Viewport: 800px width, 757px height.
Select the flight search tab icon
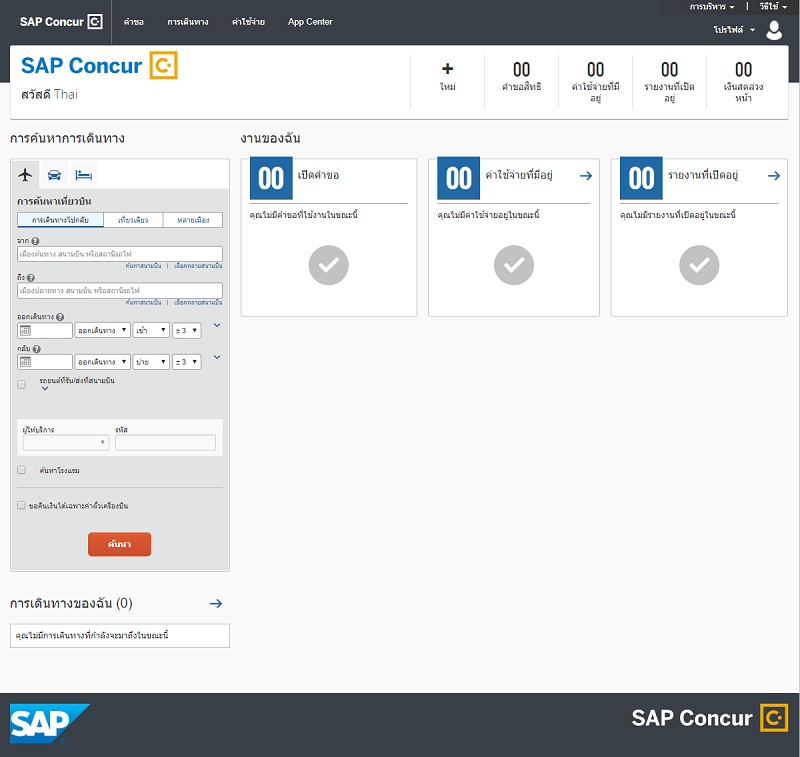26,175
